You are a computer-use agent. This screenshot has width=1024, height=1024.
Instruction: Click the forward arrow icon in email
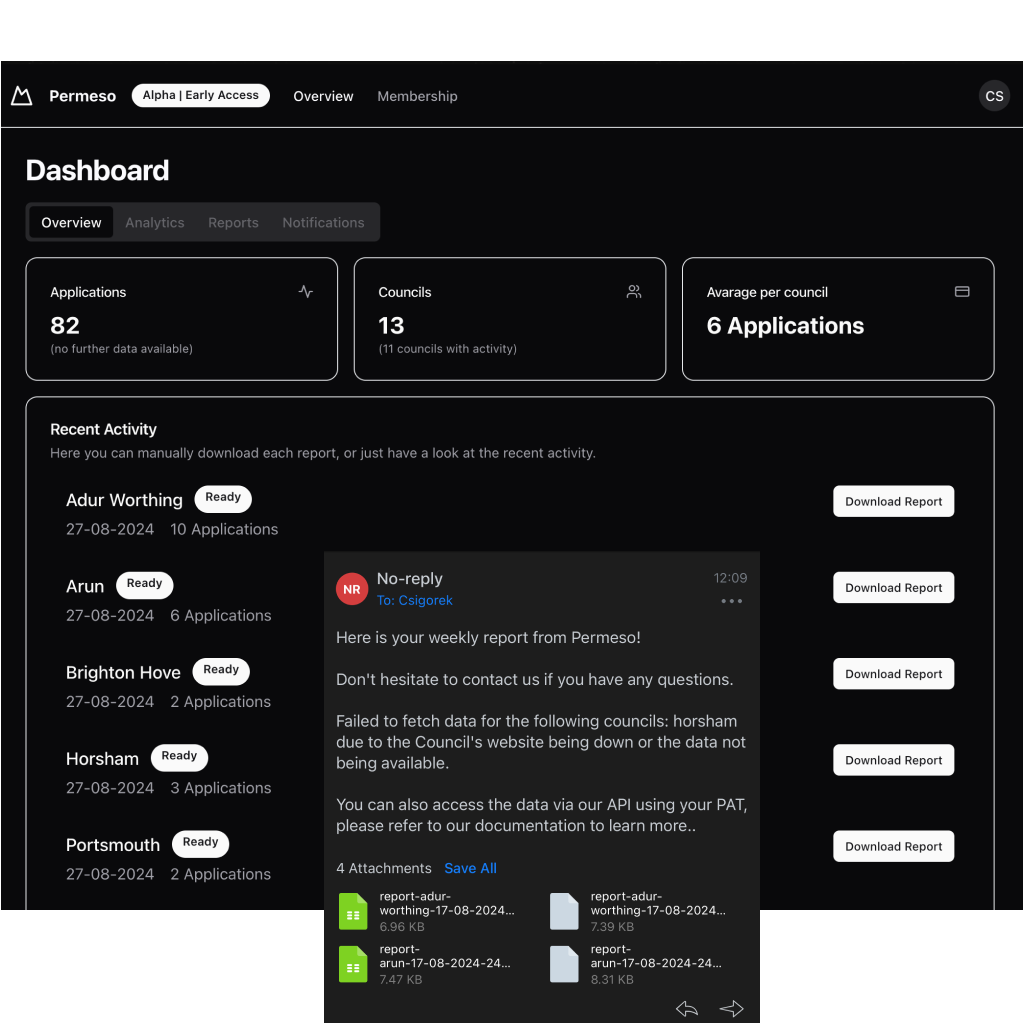[x=732, y=1008]
